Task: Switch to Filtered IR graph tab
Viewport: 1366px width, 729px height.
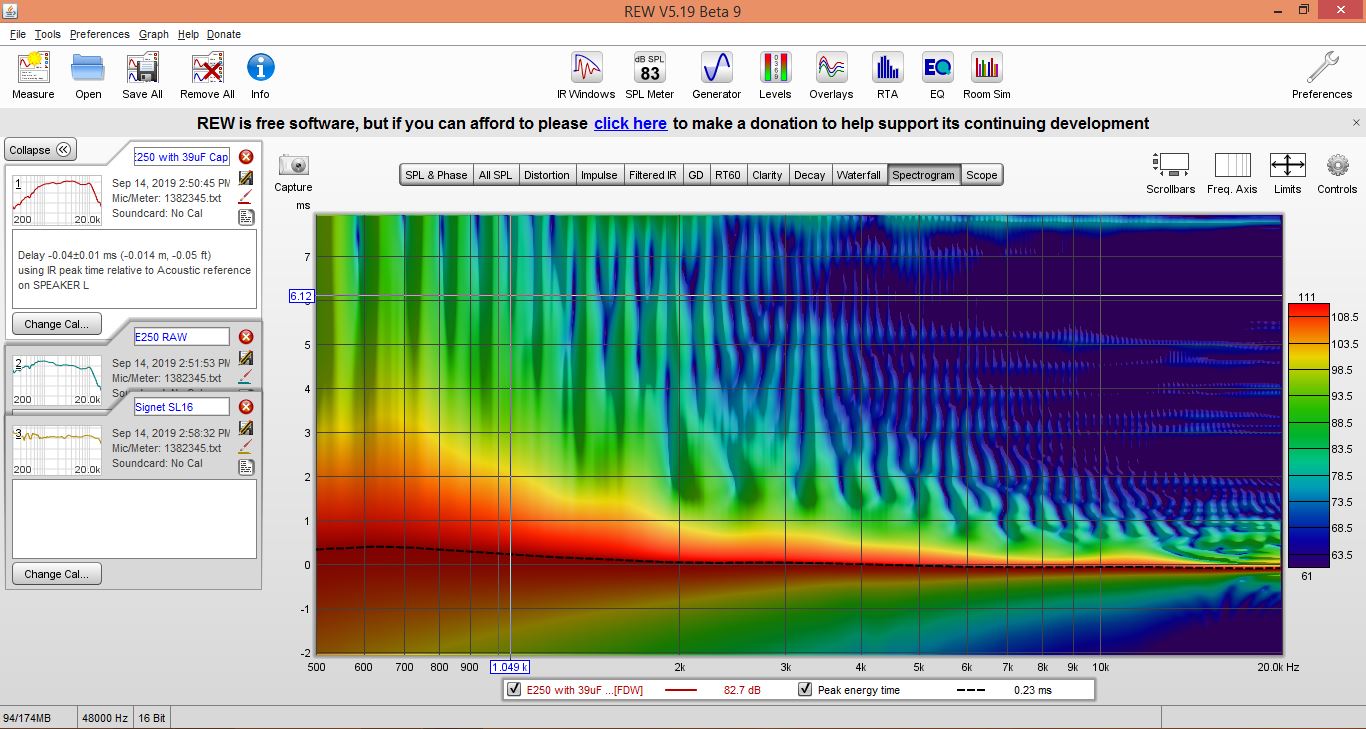Action: click(653, 175)
